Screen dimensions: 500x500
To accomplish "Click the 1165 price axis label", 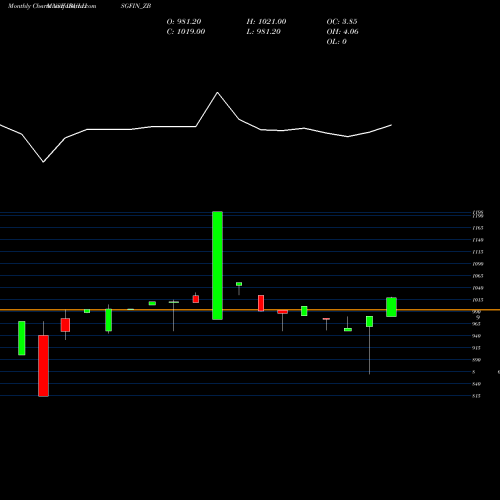I will 478,228.
